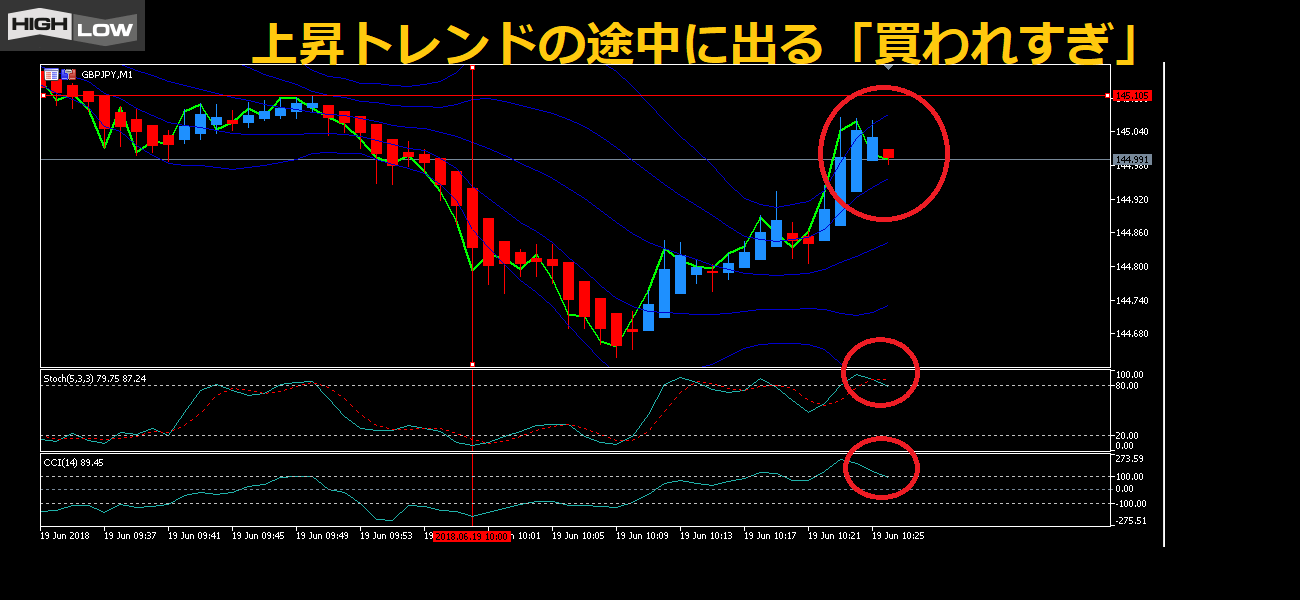
Task: Click the 80.00 level on Stochastic scale
Action: click(1129, 386)
